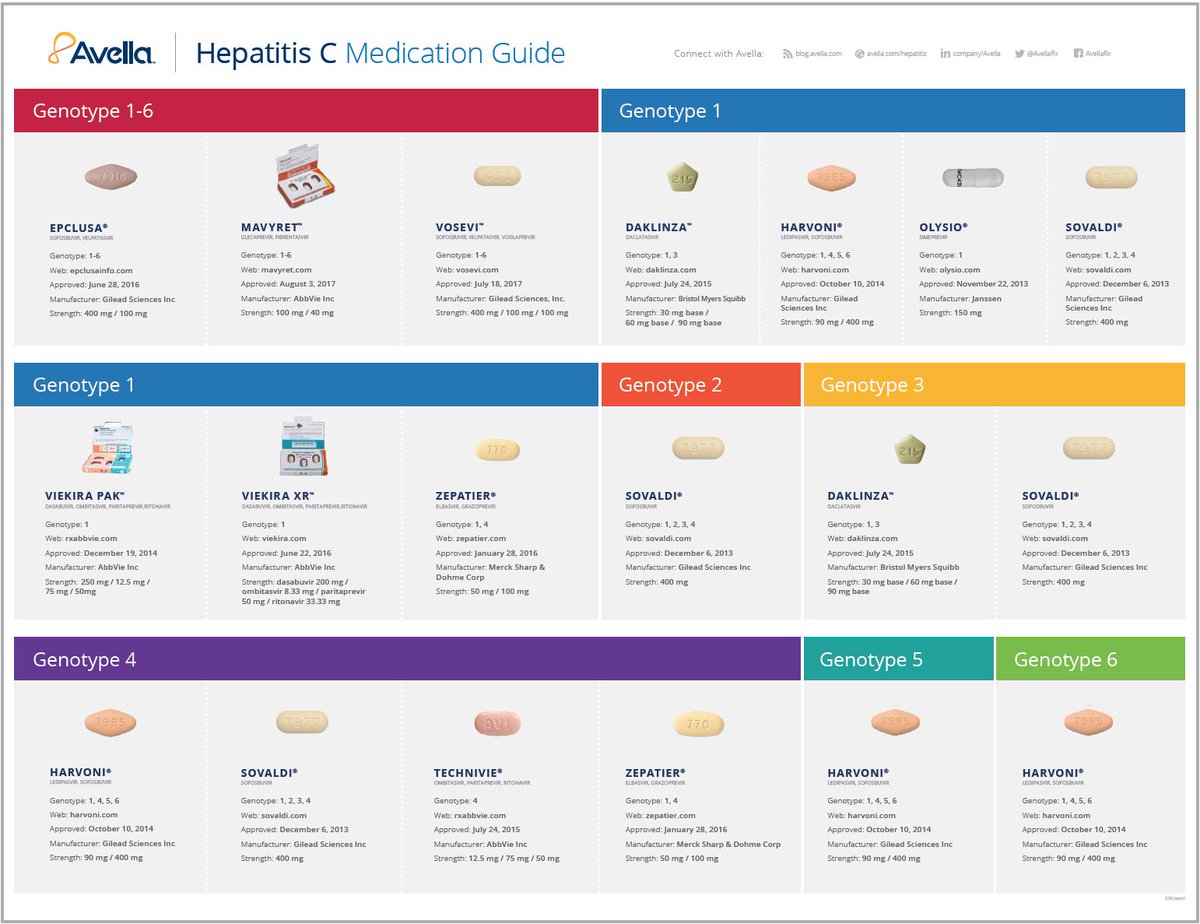Open the blog.avella.com link
The image size is (1200, 924).
pos(819,53)
